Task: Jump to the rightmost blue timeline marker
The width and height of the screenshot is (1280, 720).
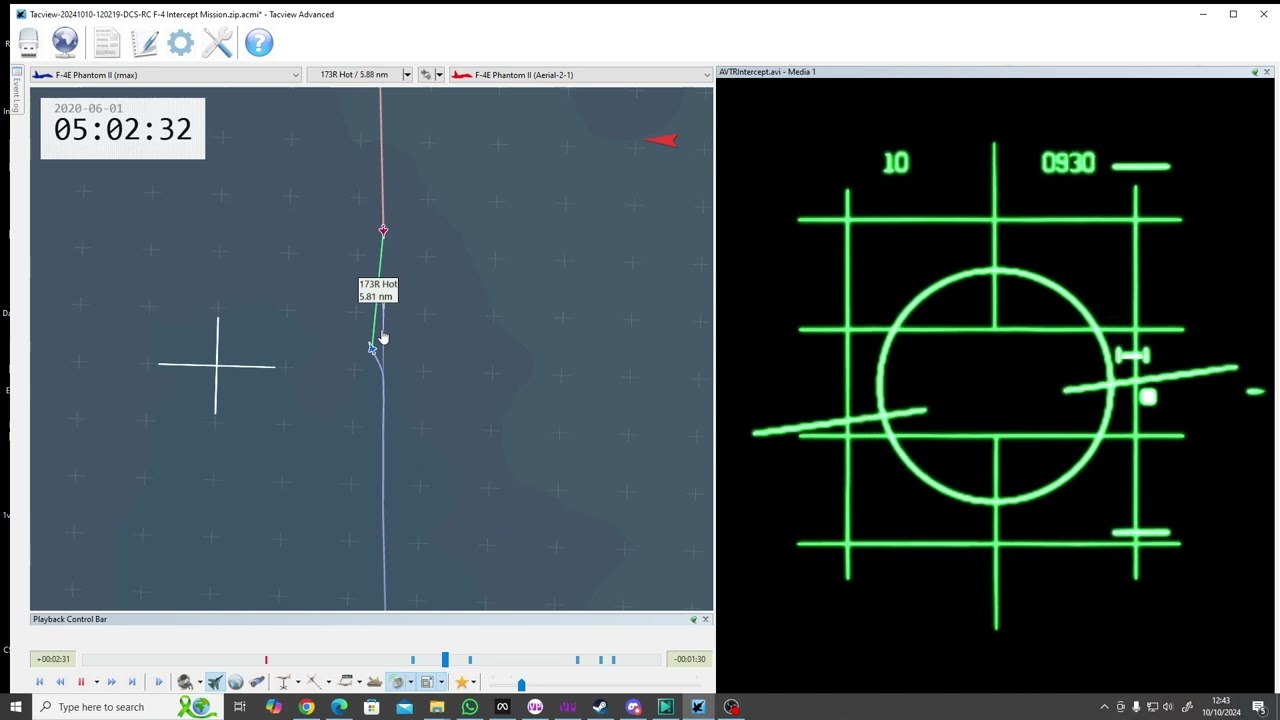Action: tap(613, 659)
